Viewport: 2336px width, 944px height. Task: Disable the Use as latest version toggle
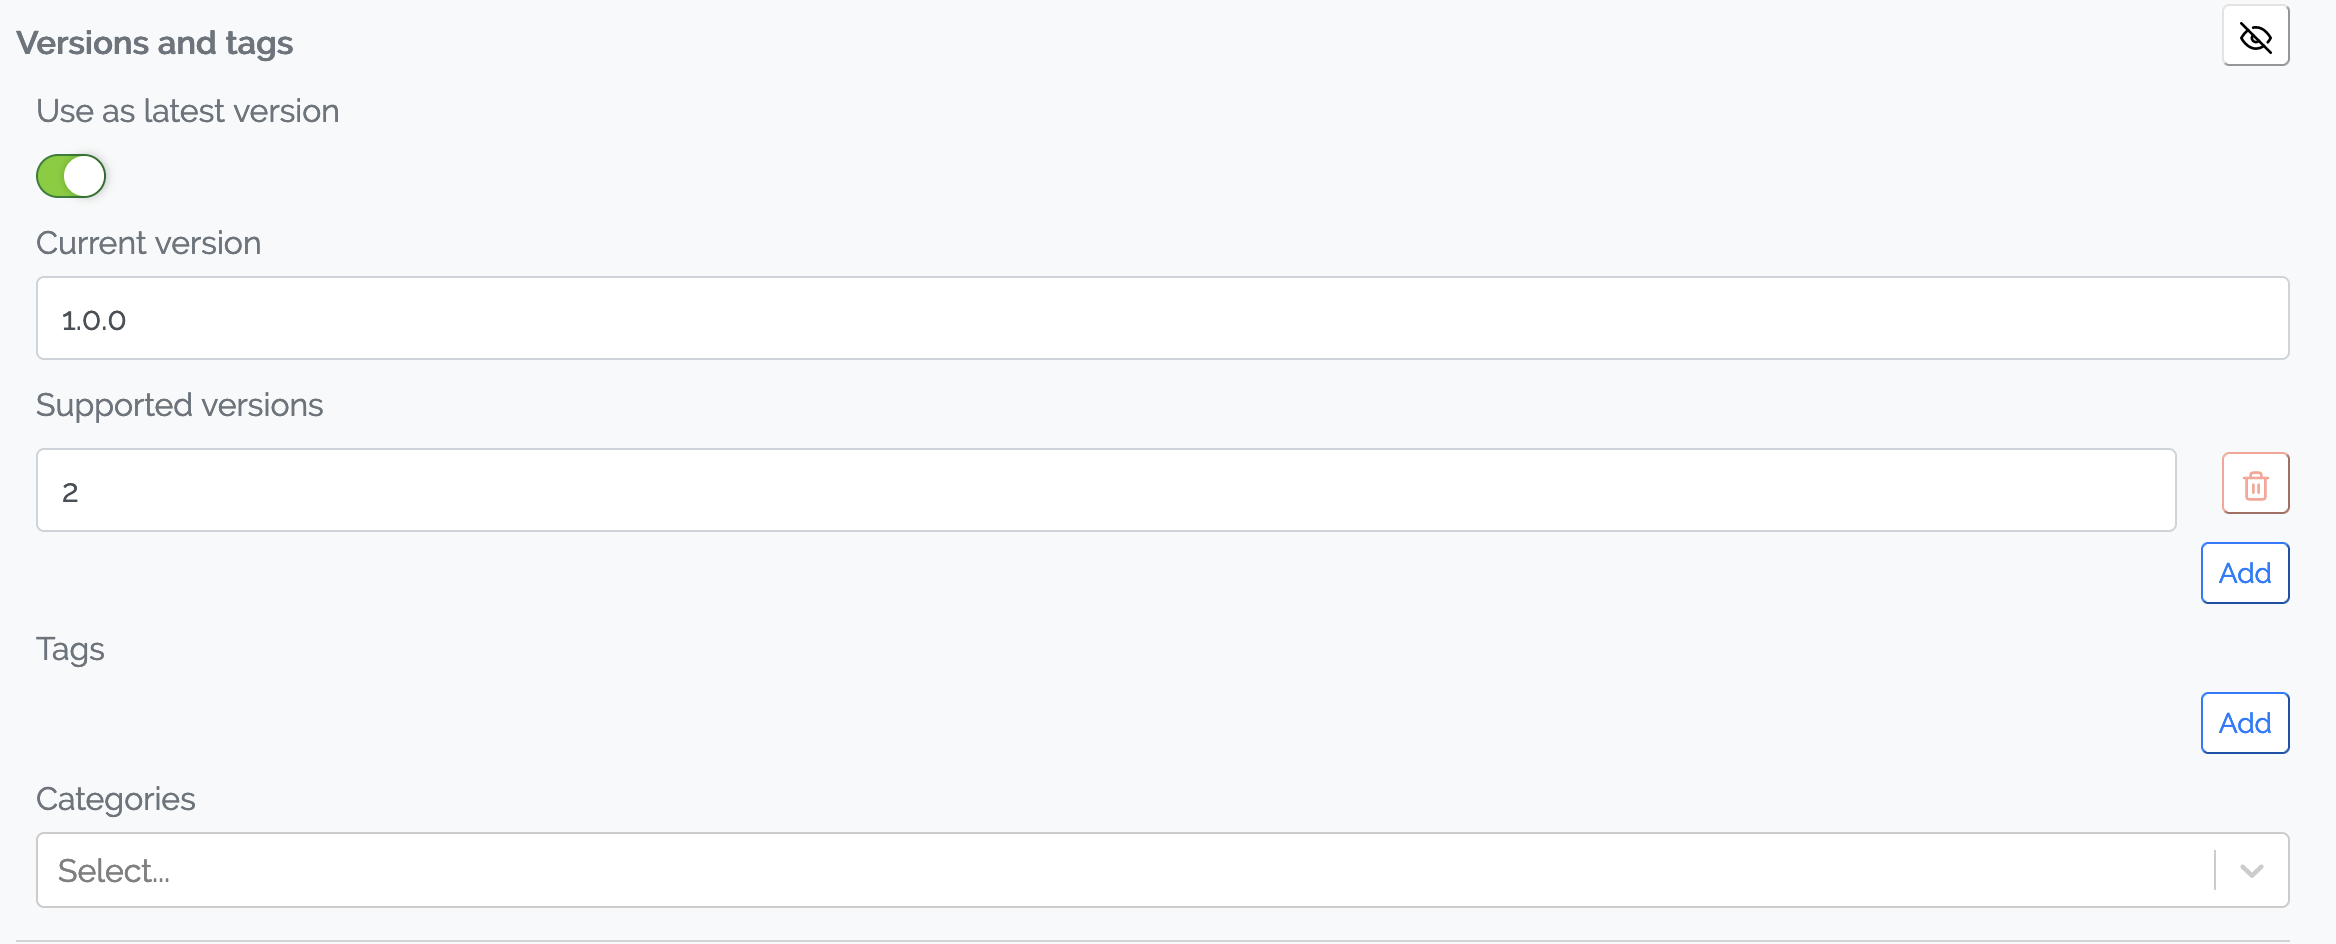(71, 175)
